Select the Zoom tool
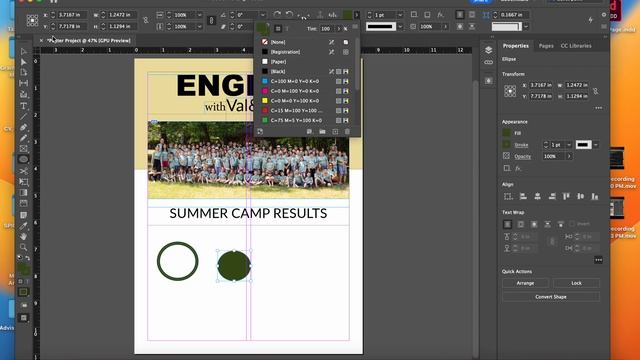 [23, 247]
